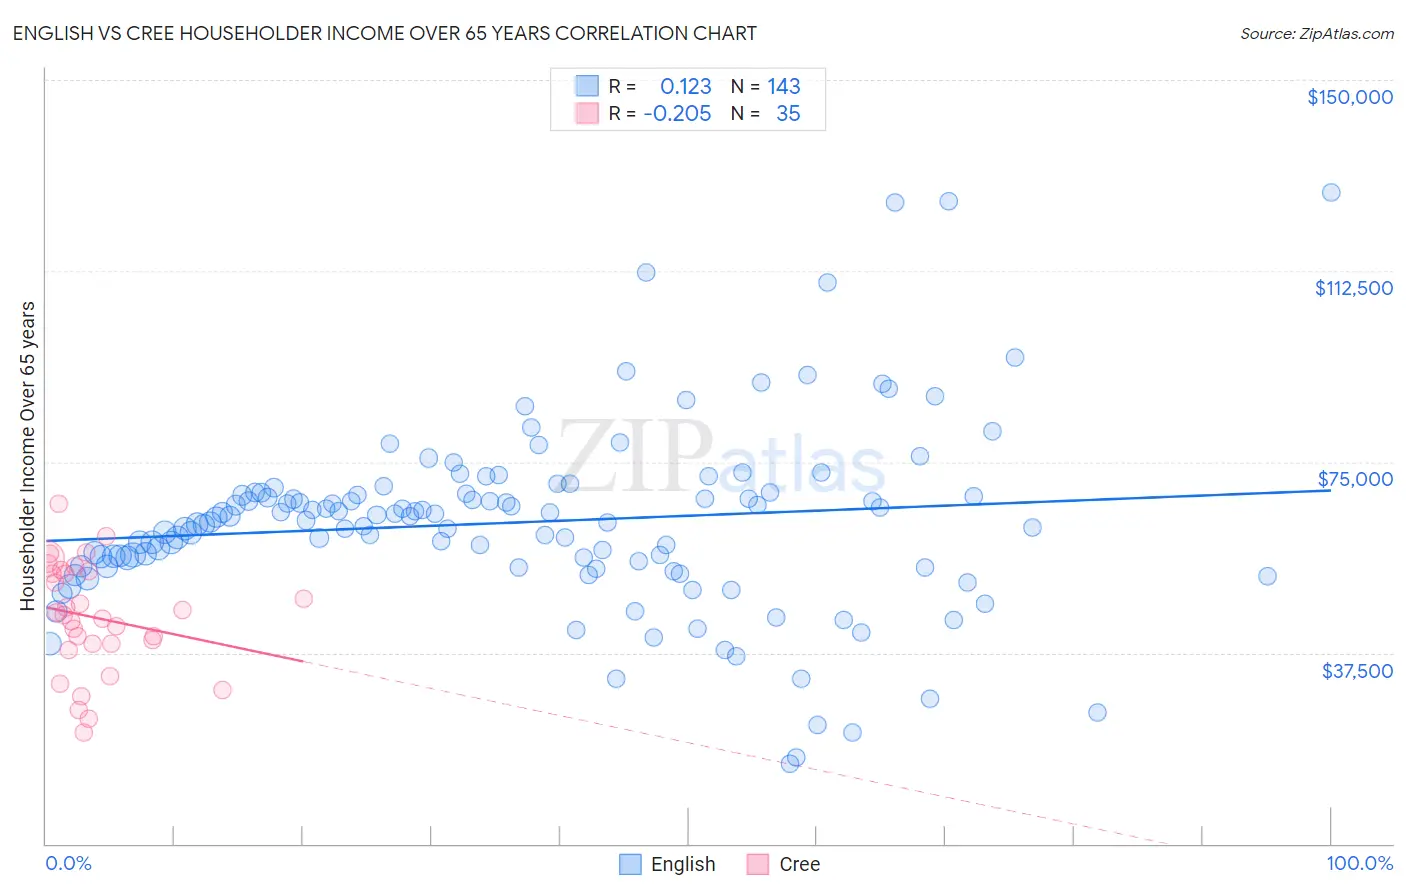
Task: Click the pink Cree legend swatch at bottom
Action: 758,864
